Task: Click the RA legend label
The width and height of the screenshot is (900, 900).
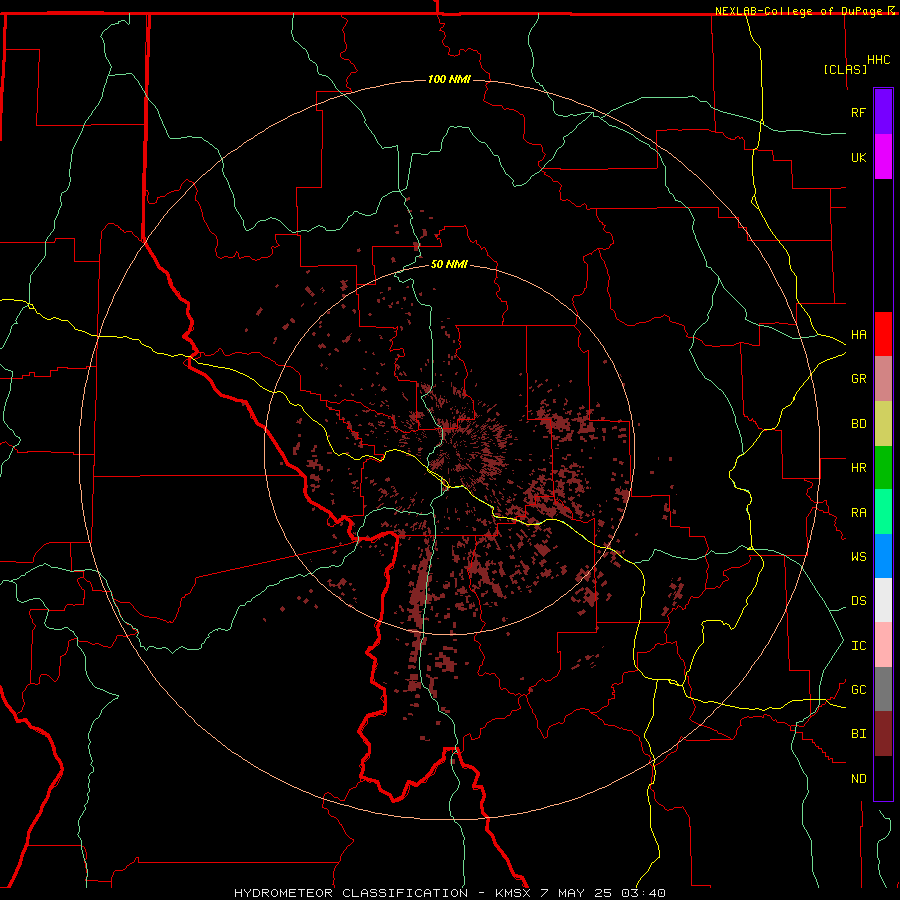Action: click(858, 513)
